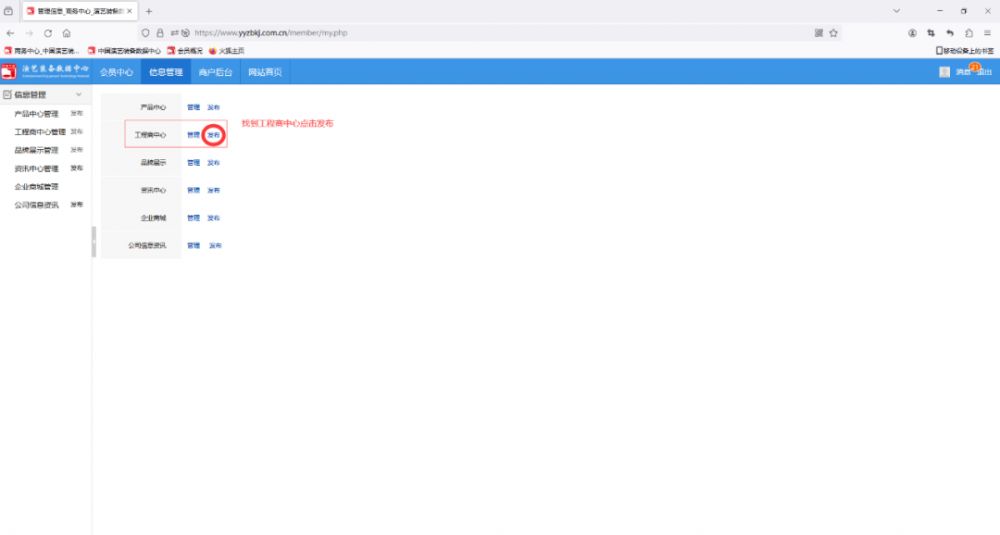Click 发布 link in 工程商中心 row
Viewport: 1000px width, 535px height.
pyautogui.click(x=213, y=135)
